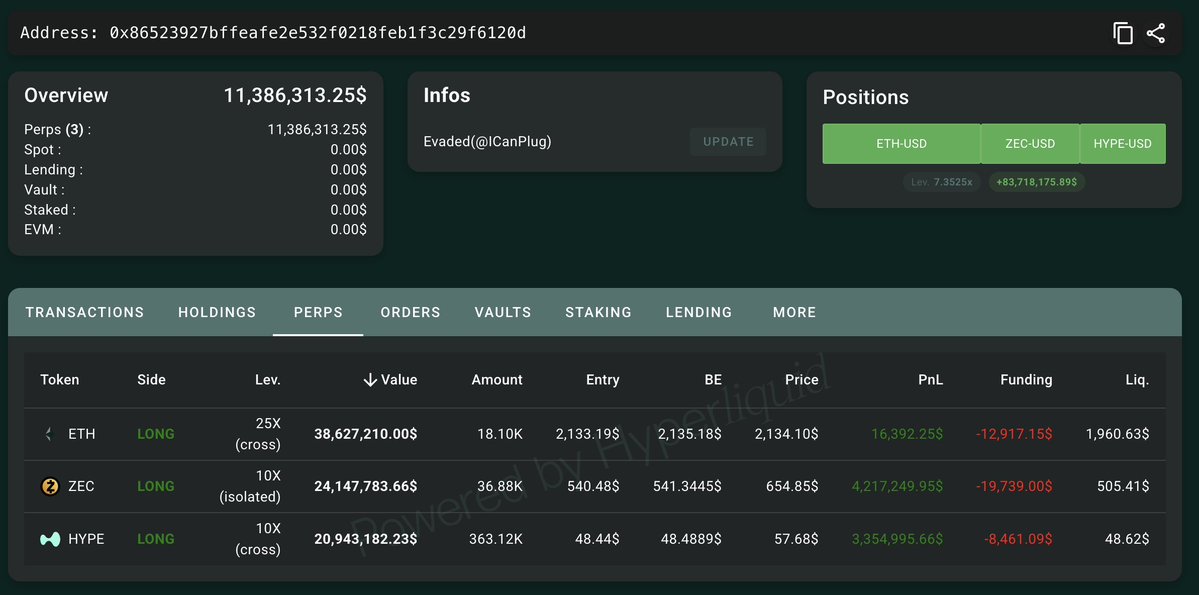Image resolution: width=1199 pixels, height=595 pixels.
Task: Select the ZEC-USD position segment
Action: point(1030,144)
